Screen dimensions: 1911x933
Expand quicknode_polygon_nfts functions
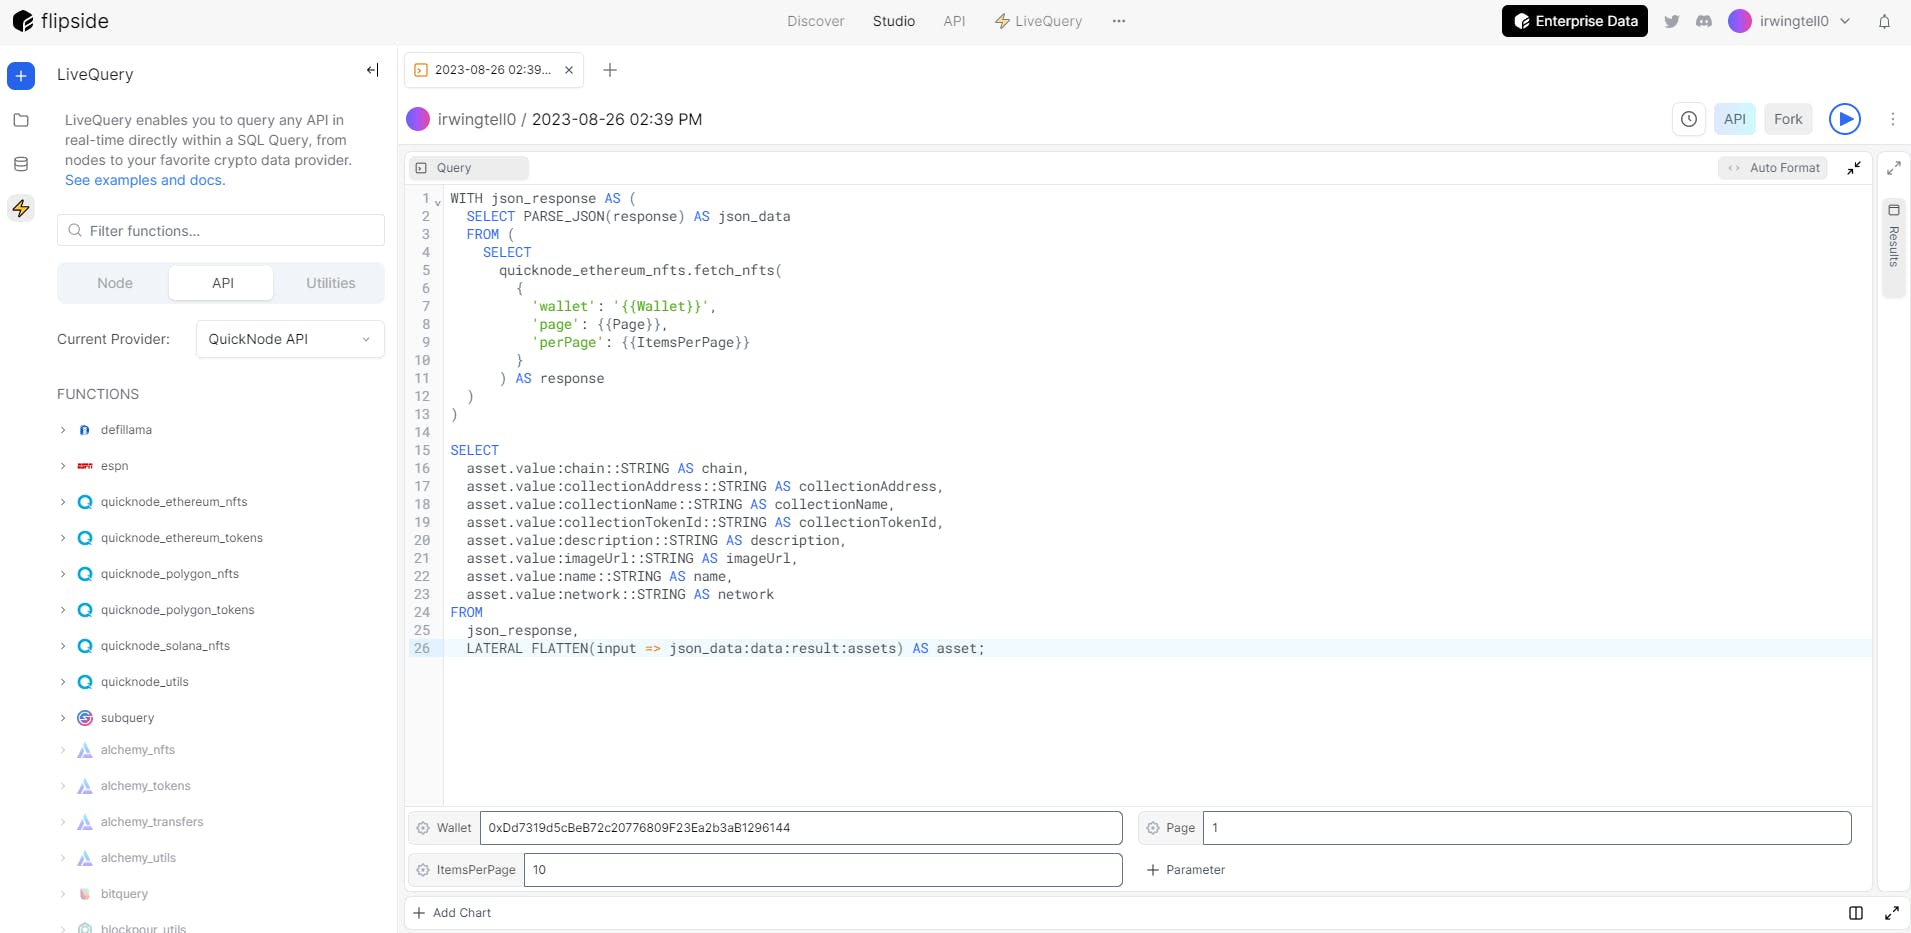(x=63, y=574)
